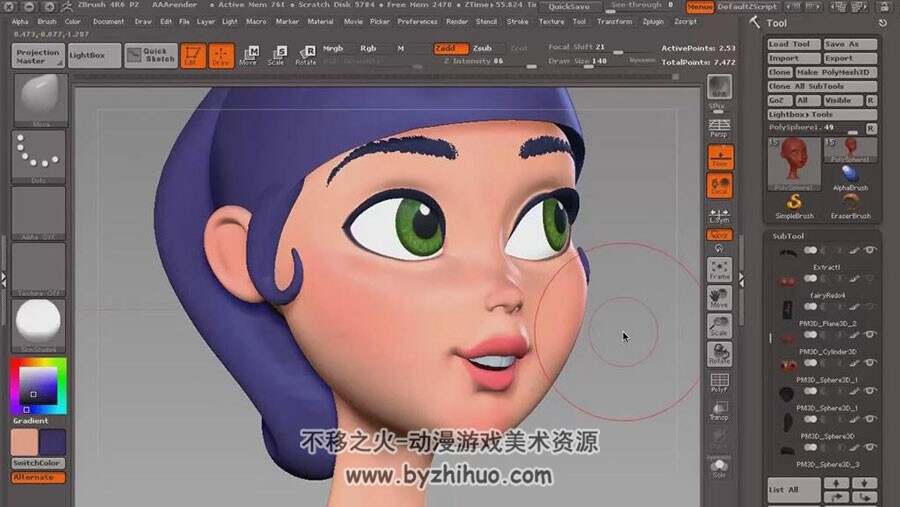Click the Projection Master button
900x507 pixels.
coord(38,56)
